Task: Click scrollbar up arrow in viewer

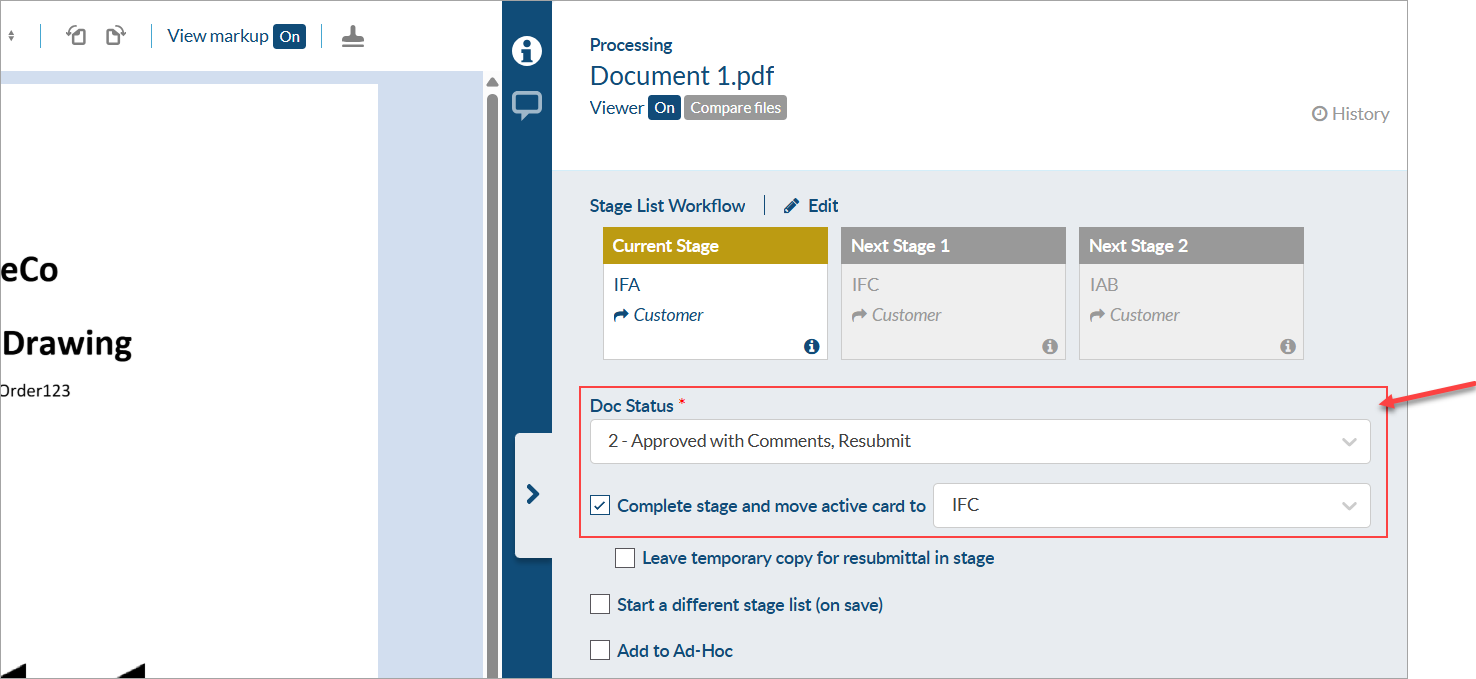Action: click(x=491, y=82)
